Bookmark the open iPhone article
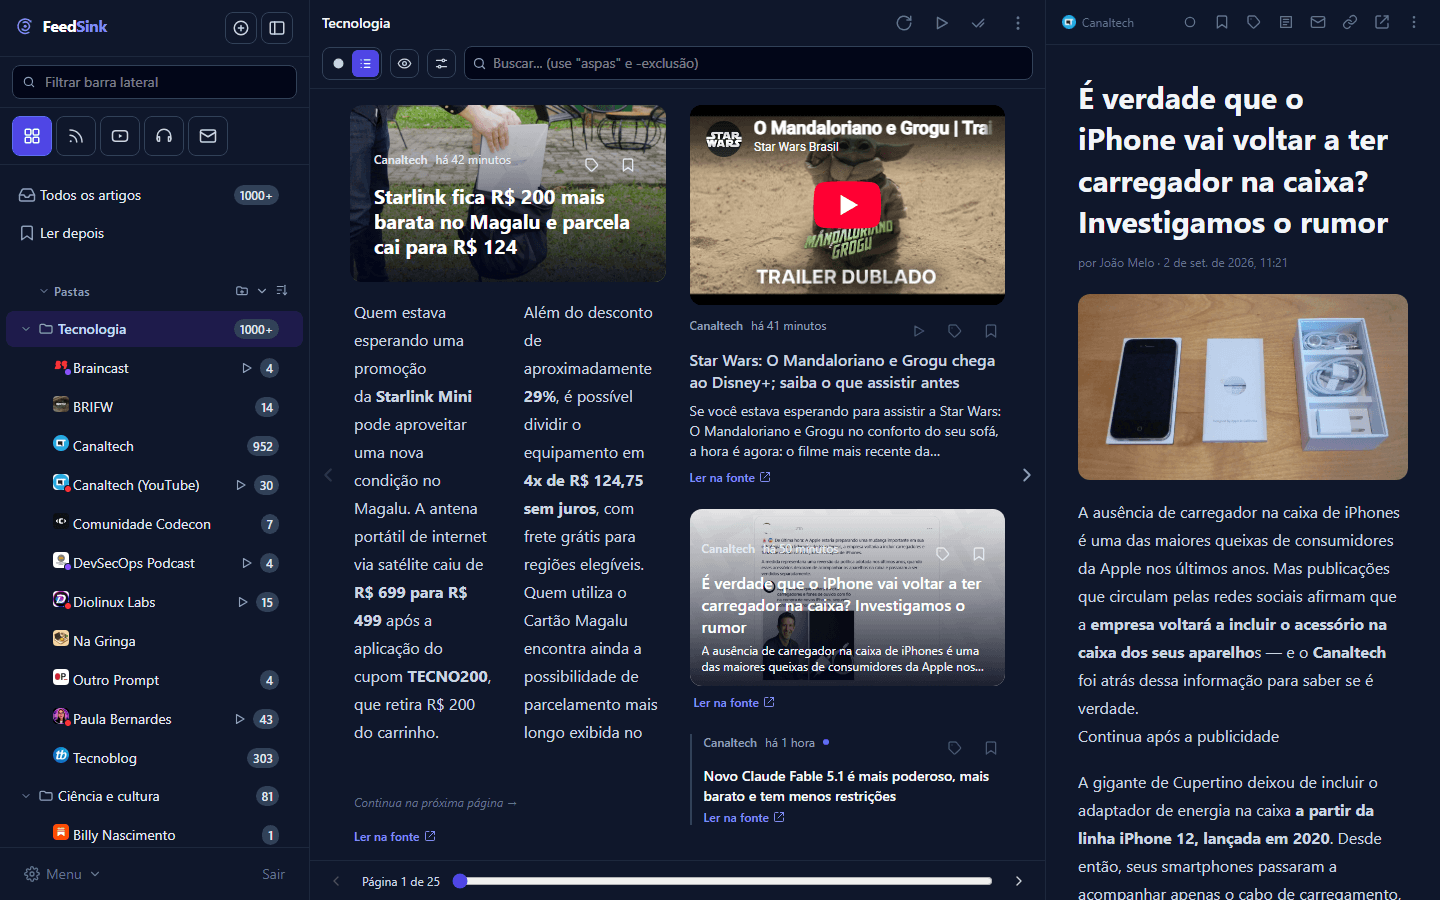The height and width of the screenshot is (900, 1440). click(x=1222, y=22)
